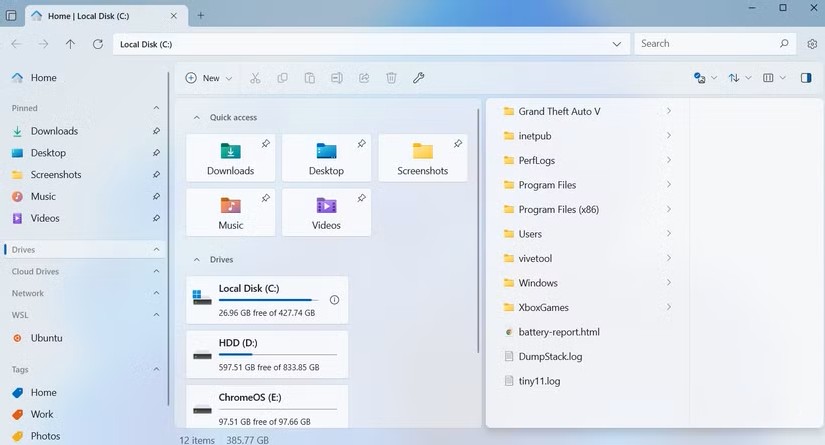Screen dimensions: 825x445
Task: Collapse the Network sidebar section
Action: pyautogui.click(x=156, y=293)
